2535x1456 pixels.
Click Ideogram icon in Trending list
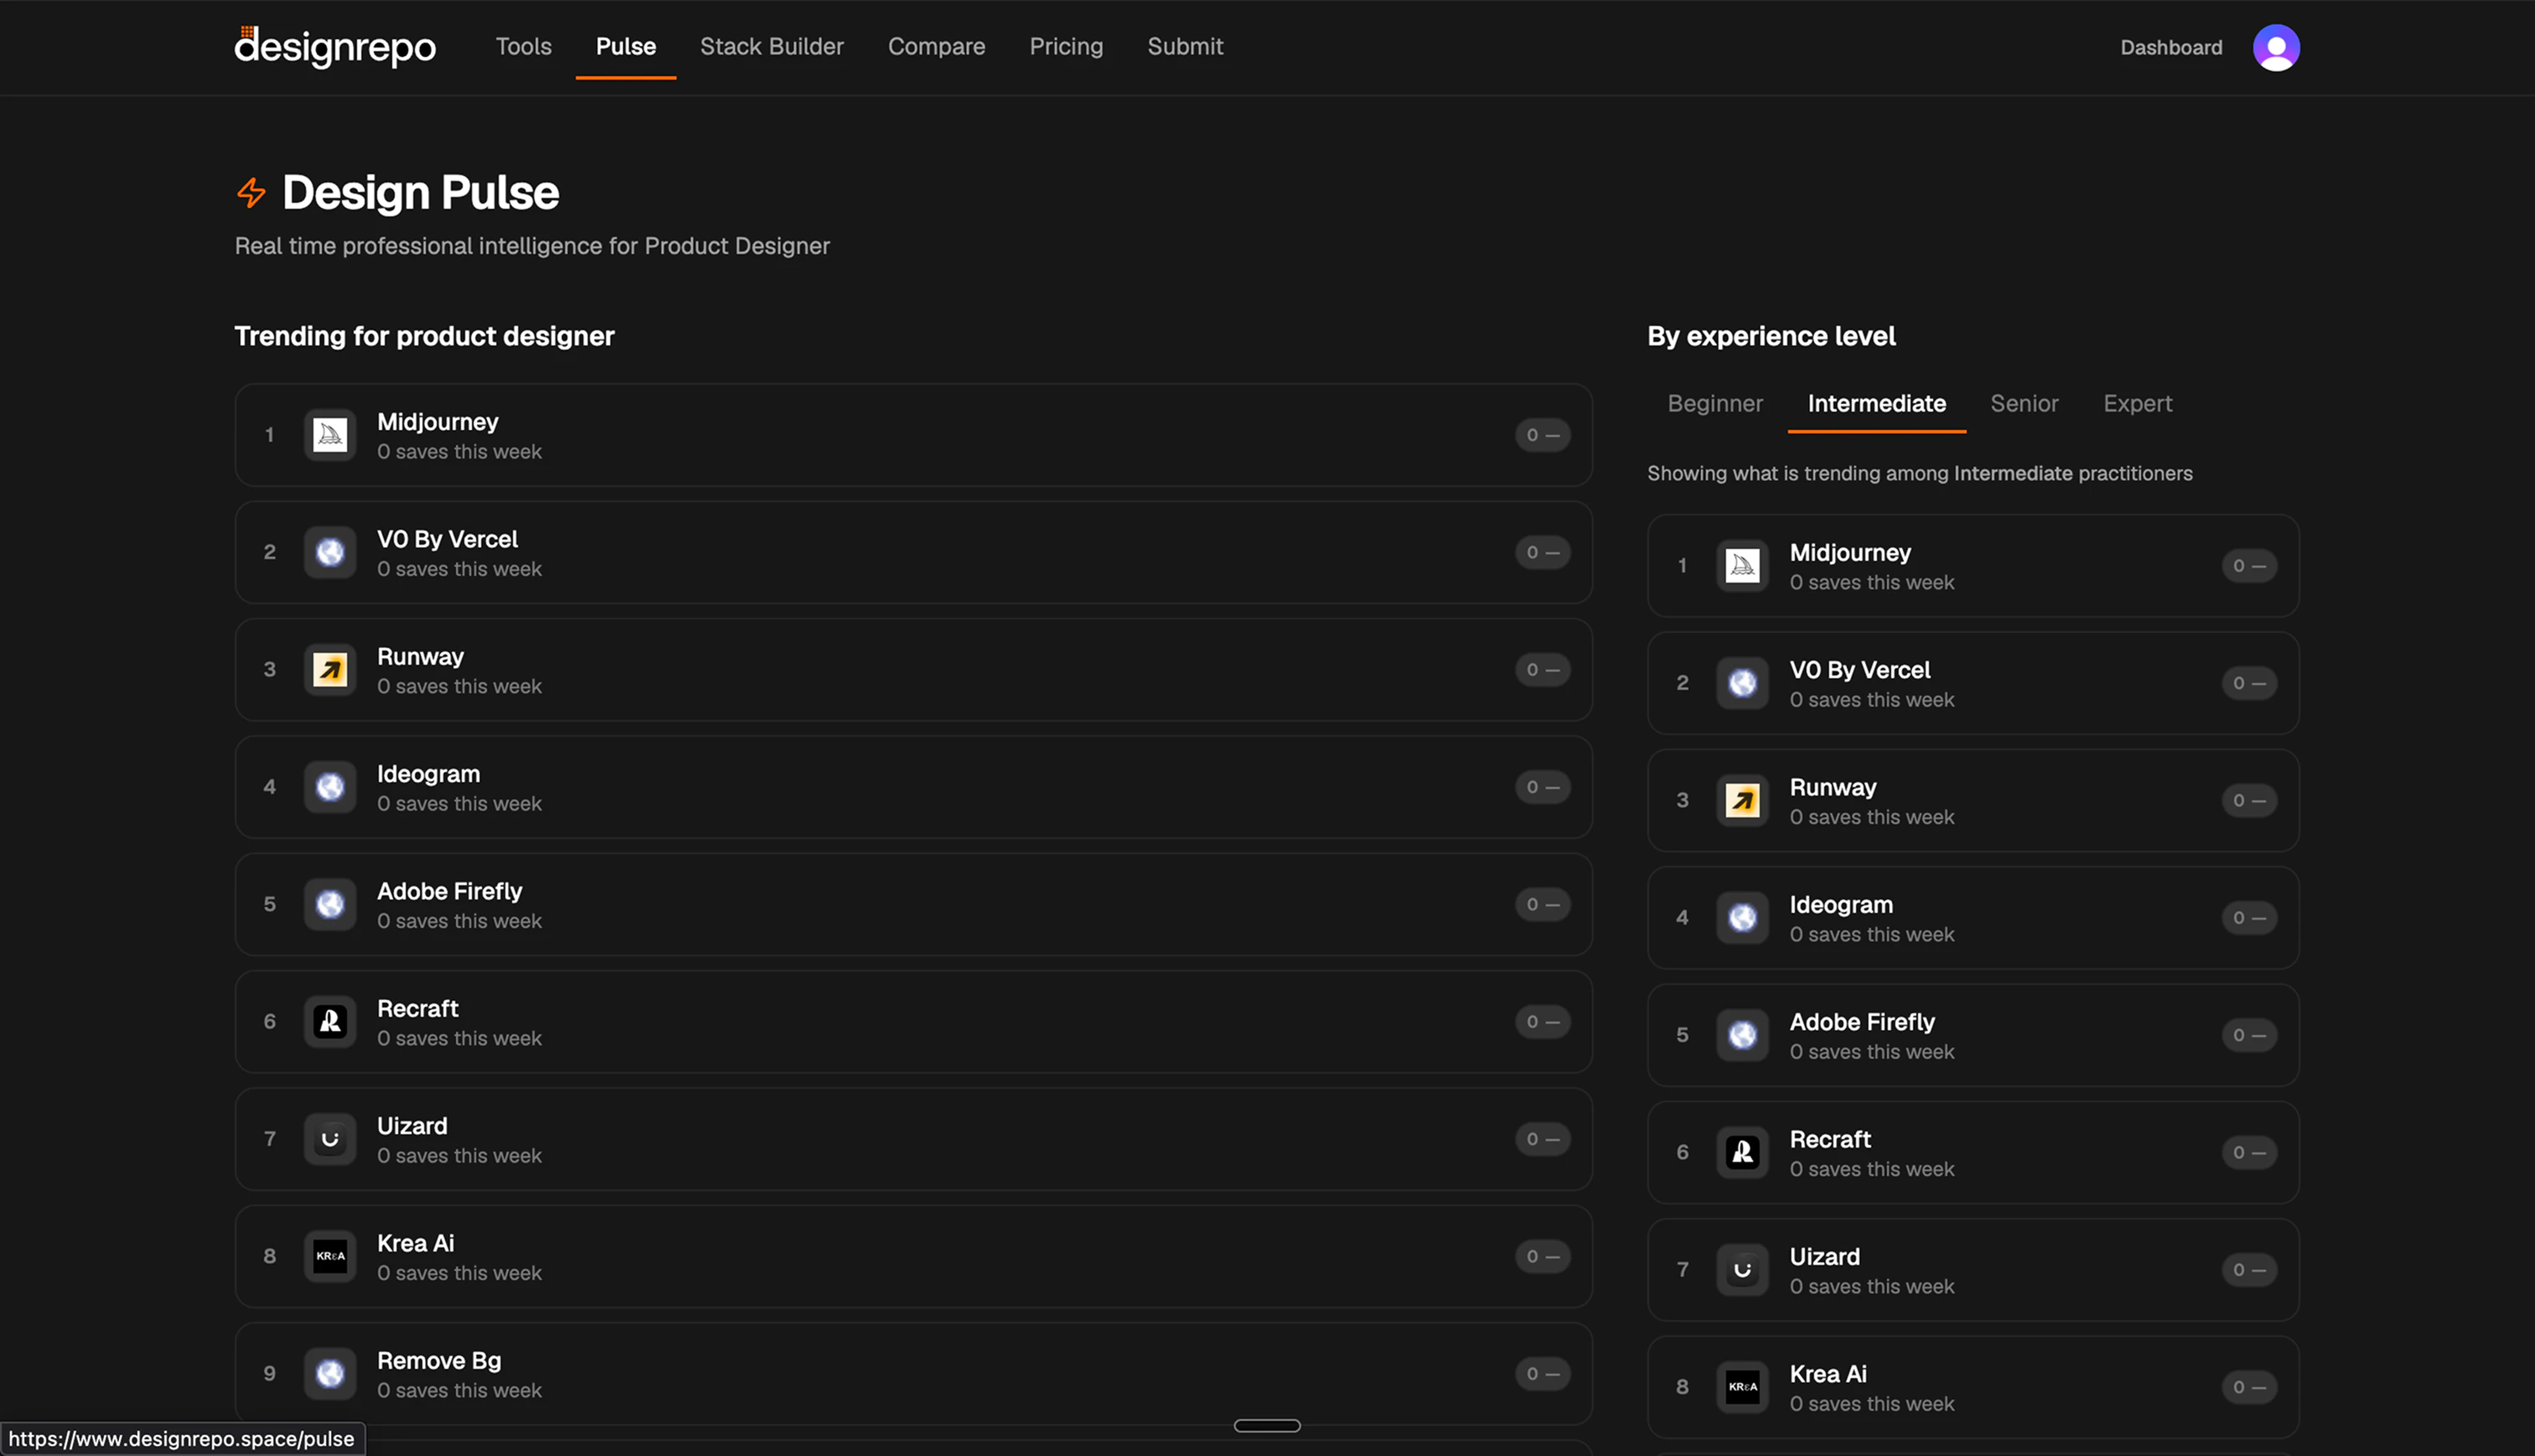tap(330, 787)
